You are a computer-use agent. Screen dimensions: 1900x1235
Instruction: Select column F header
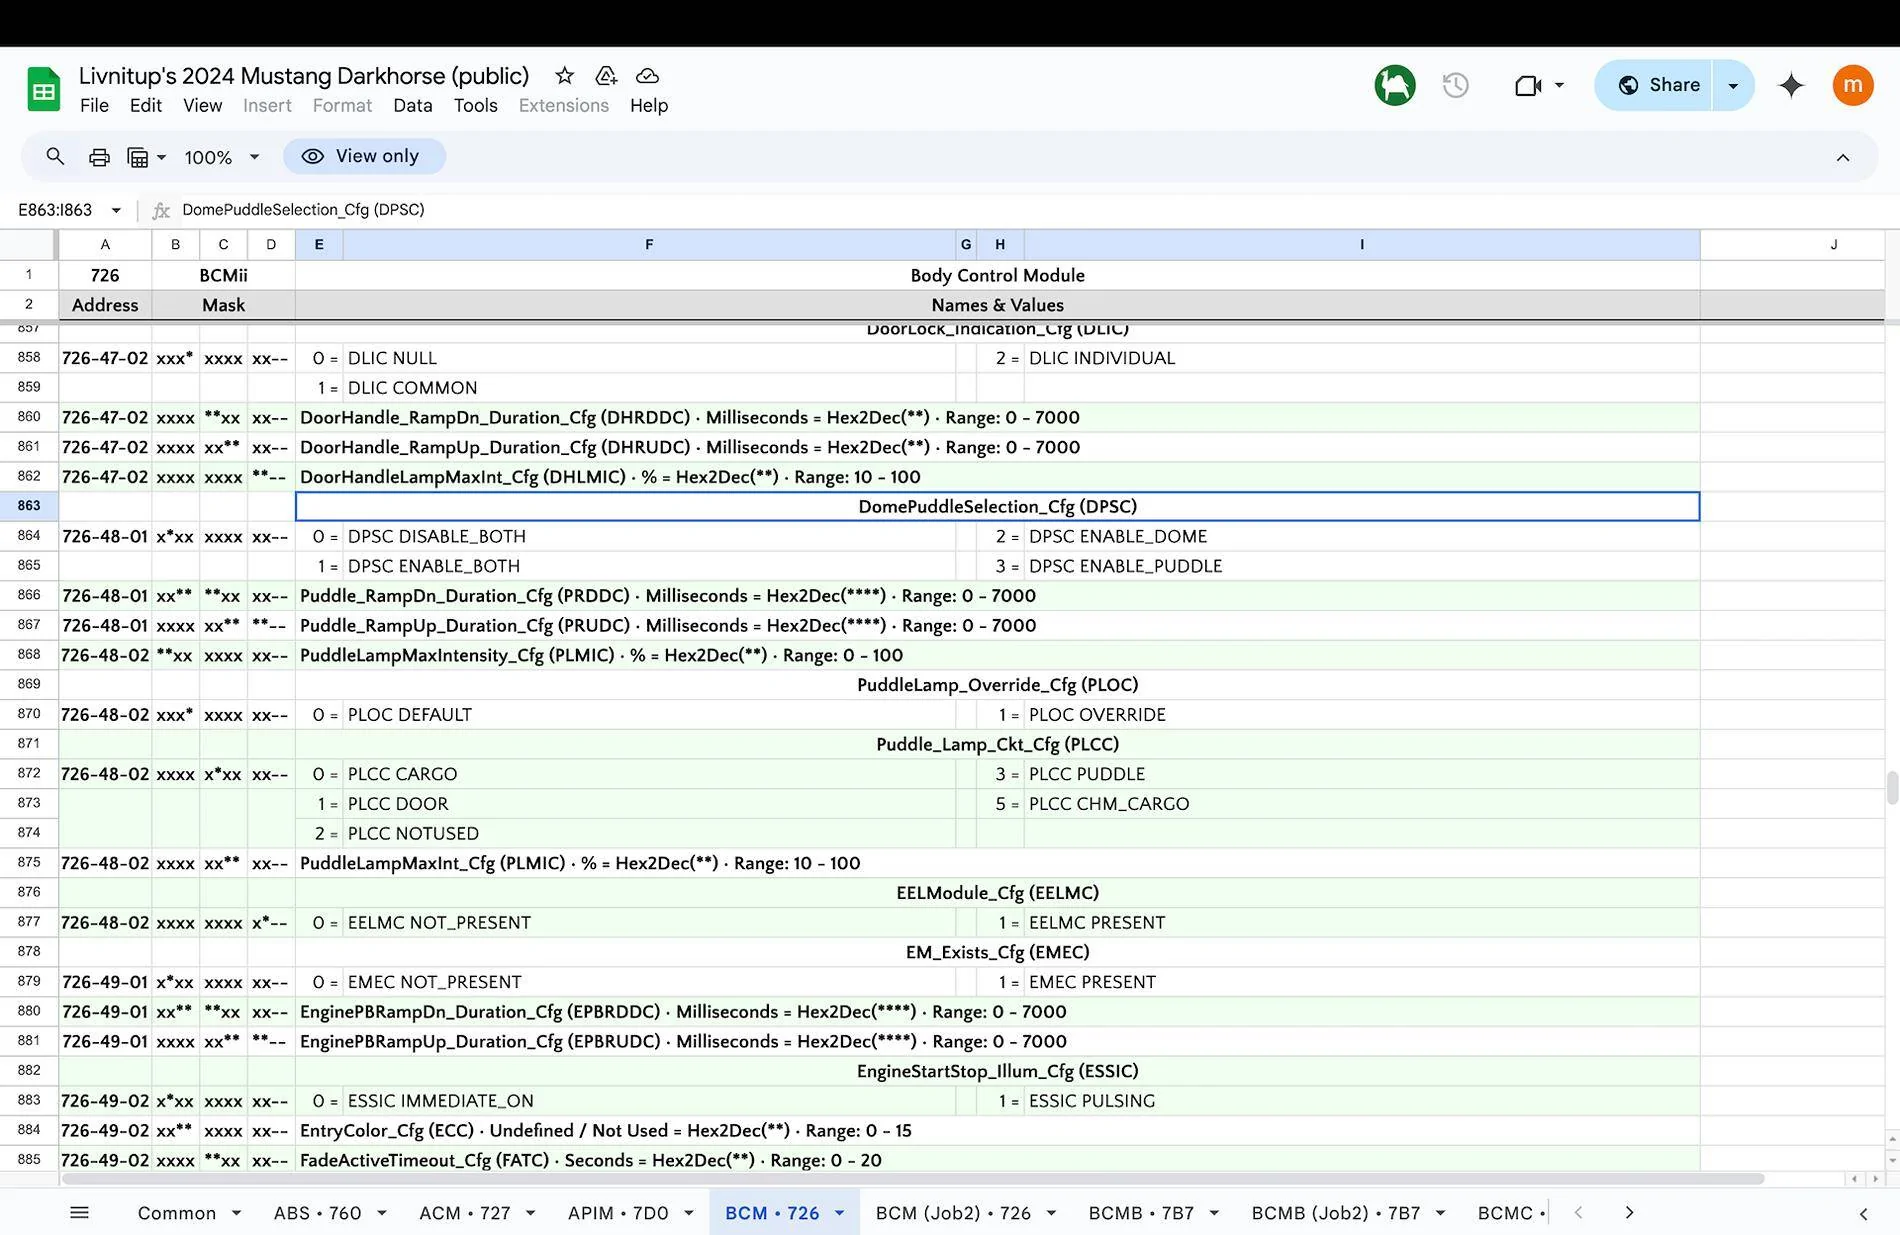(649, 244)
